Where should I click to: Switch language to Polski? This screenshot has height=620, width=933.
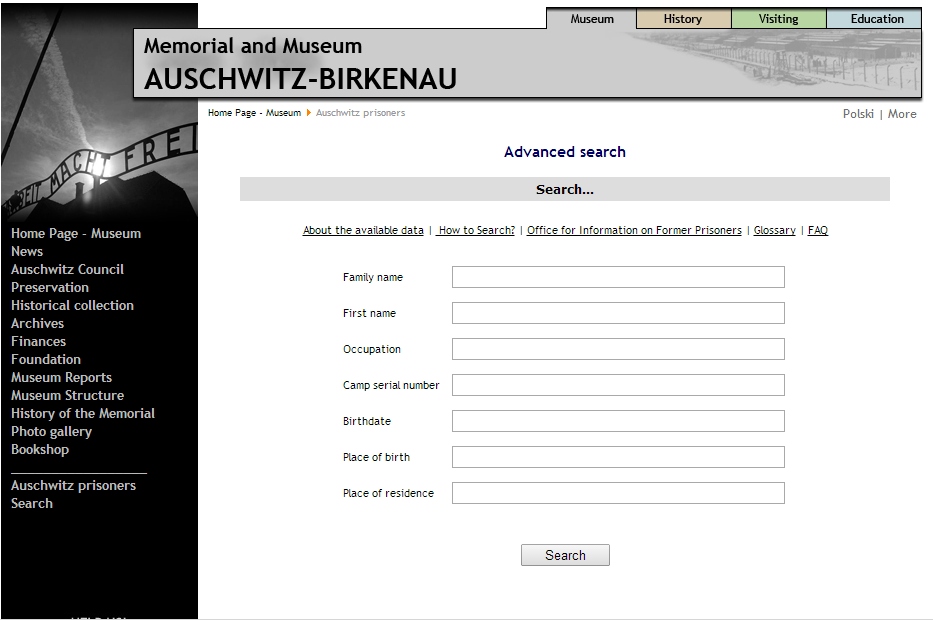click(858, 114)
